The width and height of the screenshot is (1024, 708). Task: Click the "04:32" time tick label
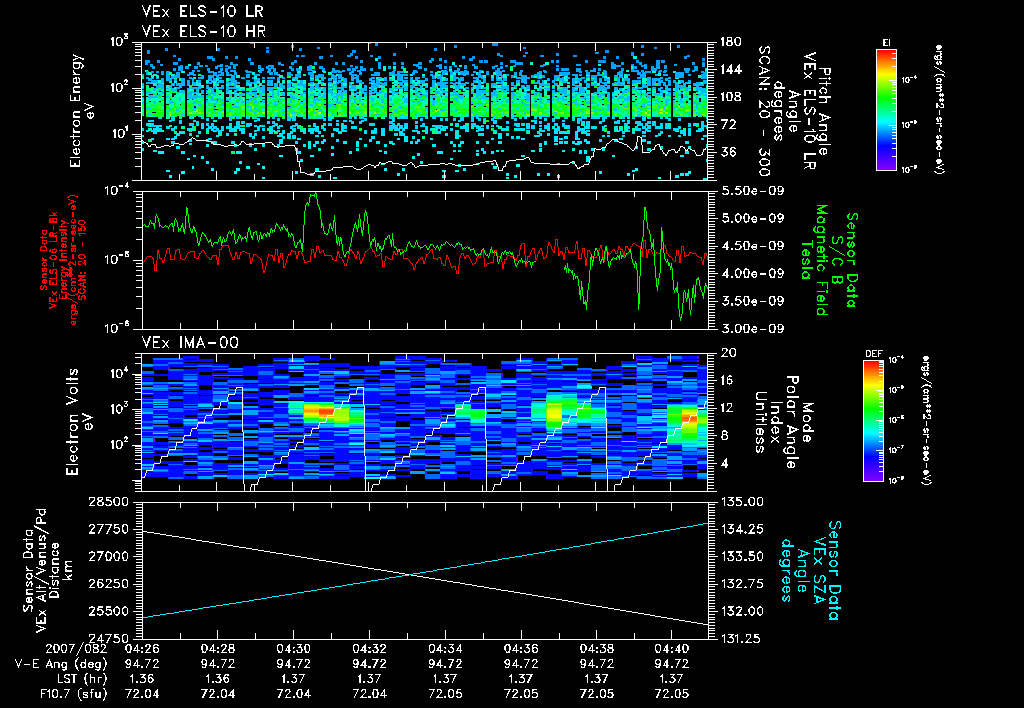coord(369,649)
